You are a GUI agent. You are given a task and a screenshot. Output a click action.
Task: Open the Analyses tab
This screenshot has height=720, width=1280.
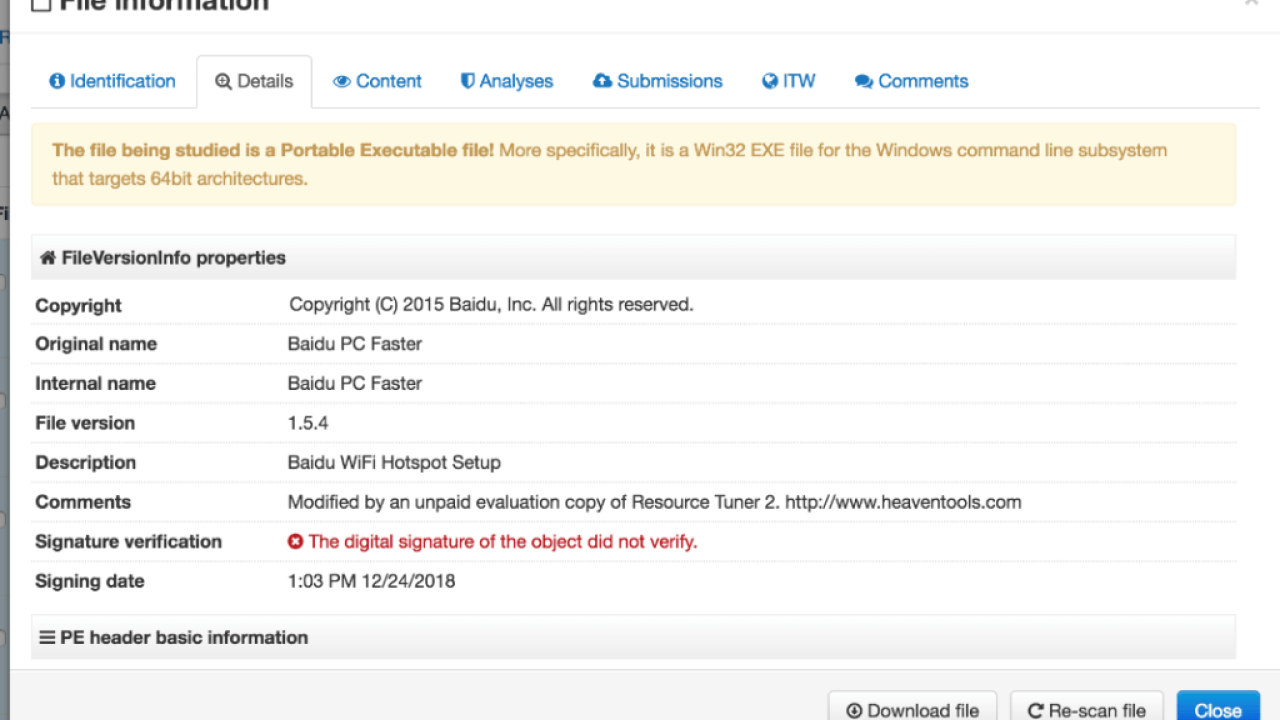point(506,81)
